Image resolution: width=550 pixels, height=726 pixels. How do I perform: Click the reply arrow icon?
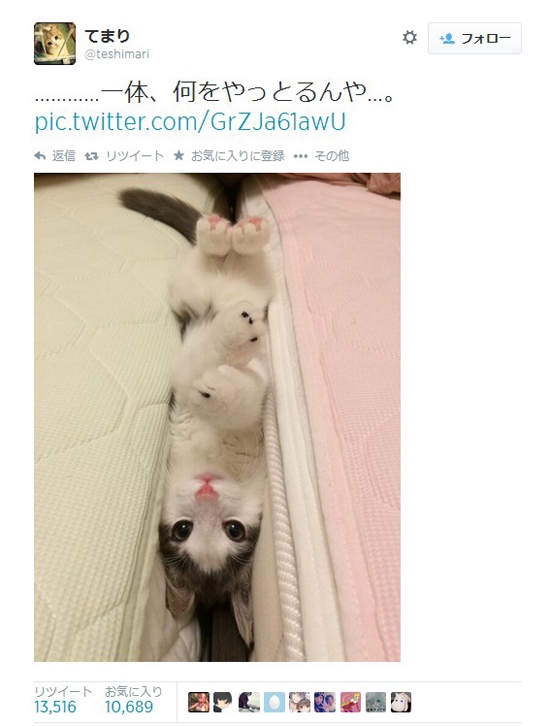pos(40,156)
